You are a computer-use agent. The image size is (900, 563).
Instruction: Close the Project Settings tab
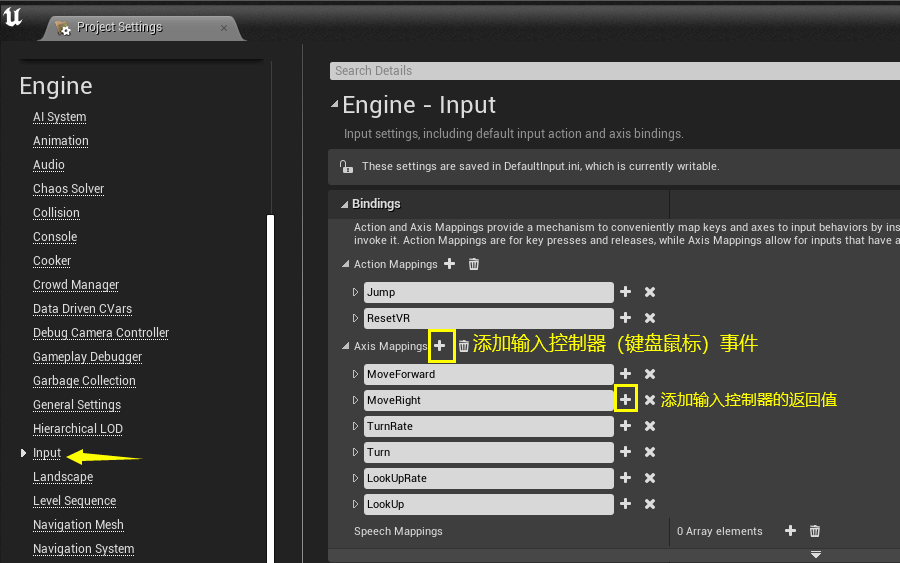tap(224, 28)
